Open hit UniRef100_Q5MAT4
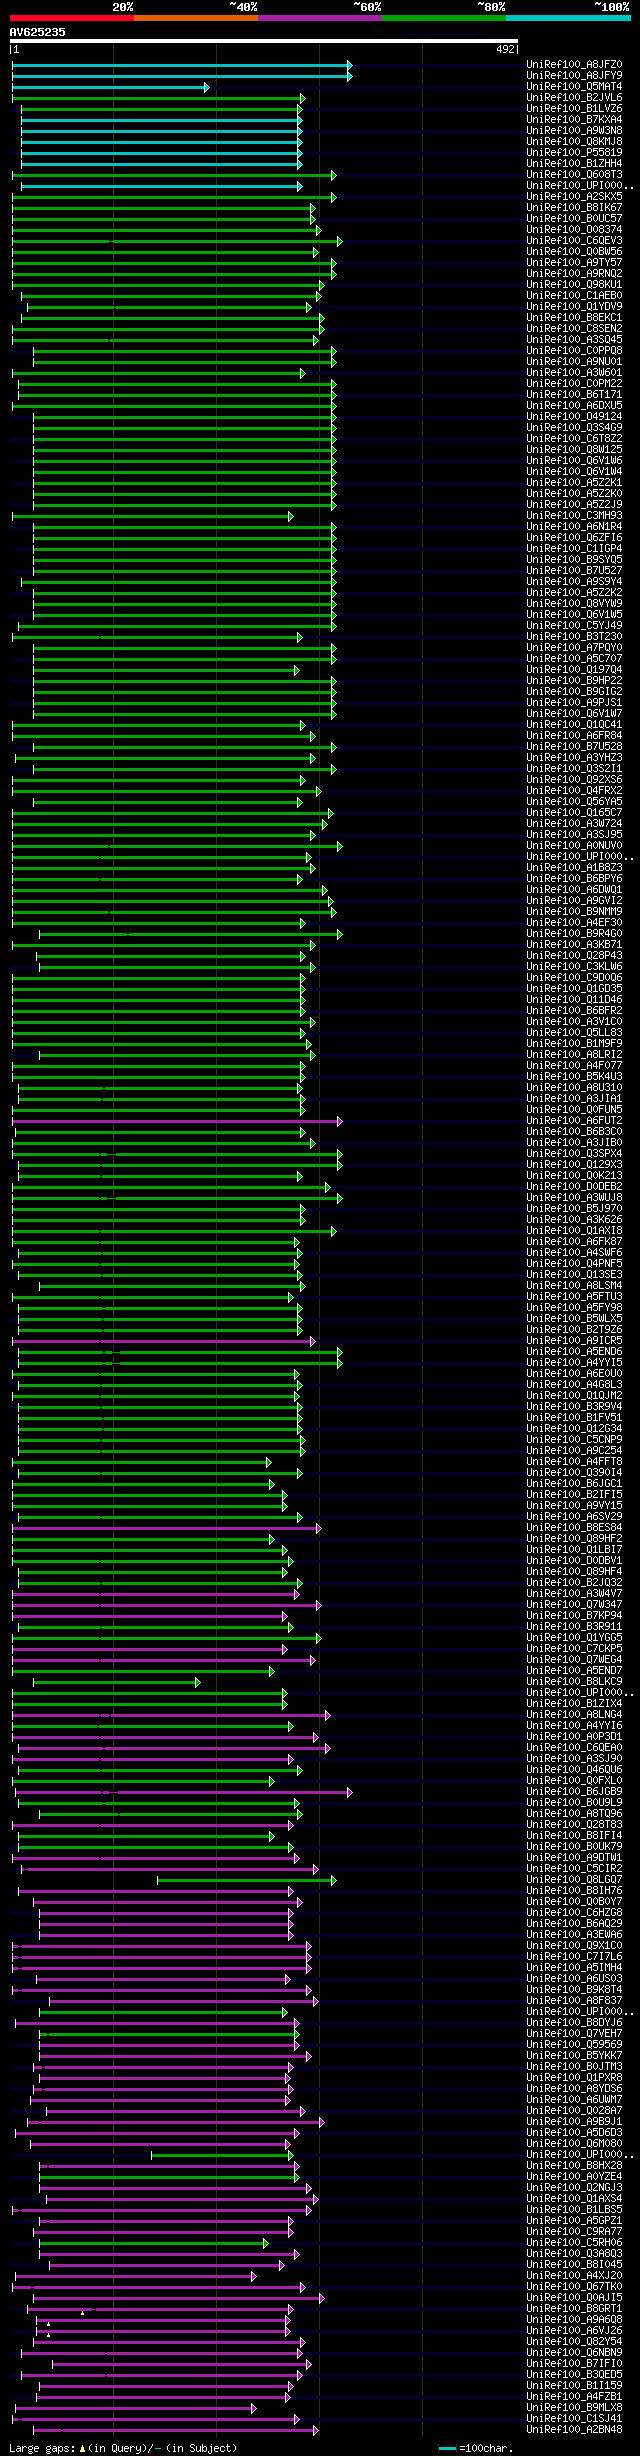The width and height of the screenshot is (640, 2456). click(574, 87)
